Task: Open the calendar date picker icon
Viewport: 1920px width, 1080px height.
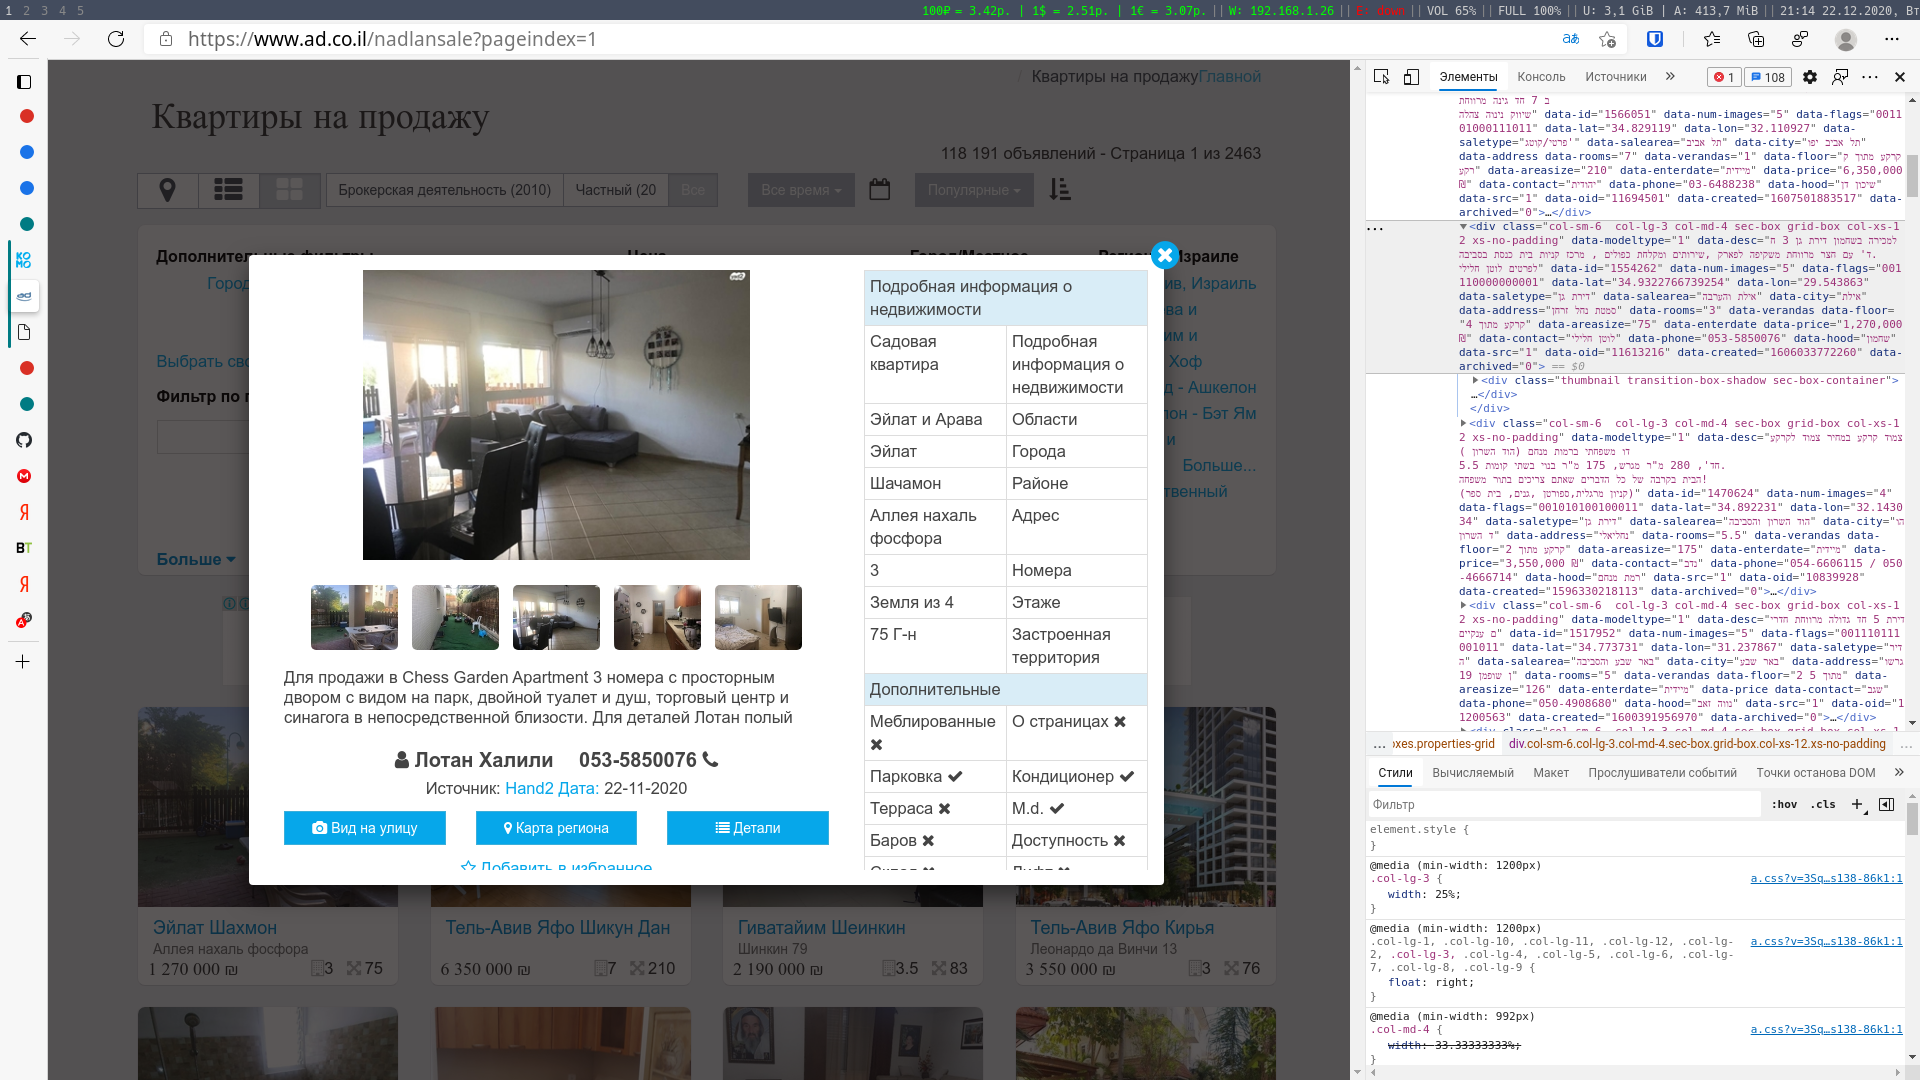Action: tap(879, 189)
